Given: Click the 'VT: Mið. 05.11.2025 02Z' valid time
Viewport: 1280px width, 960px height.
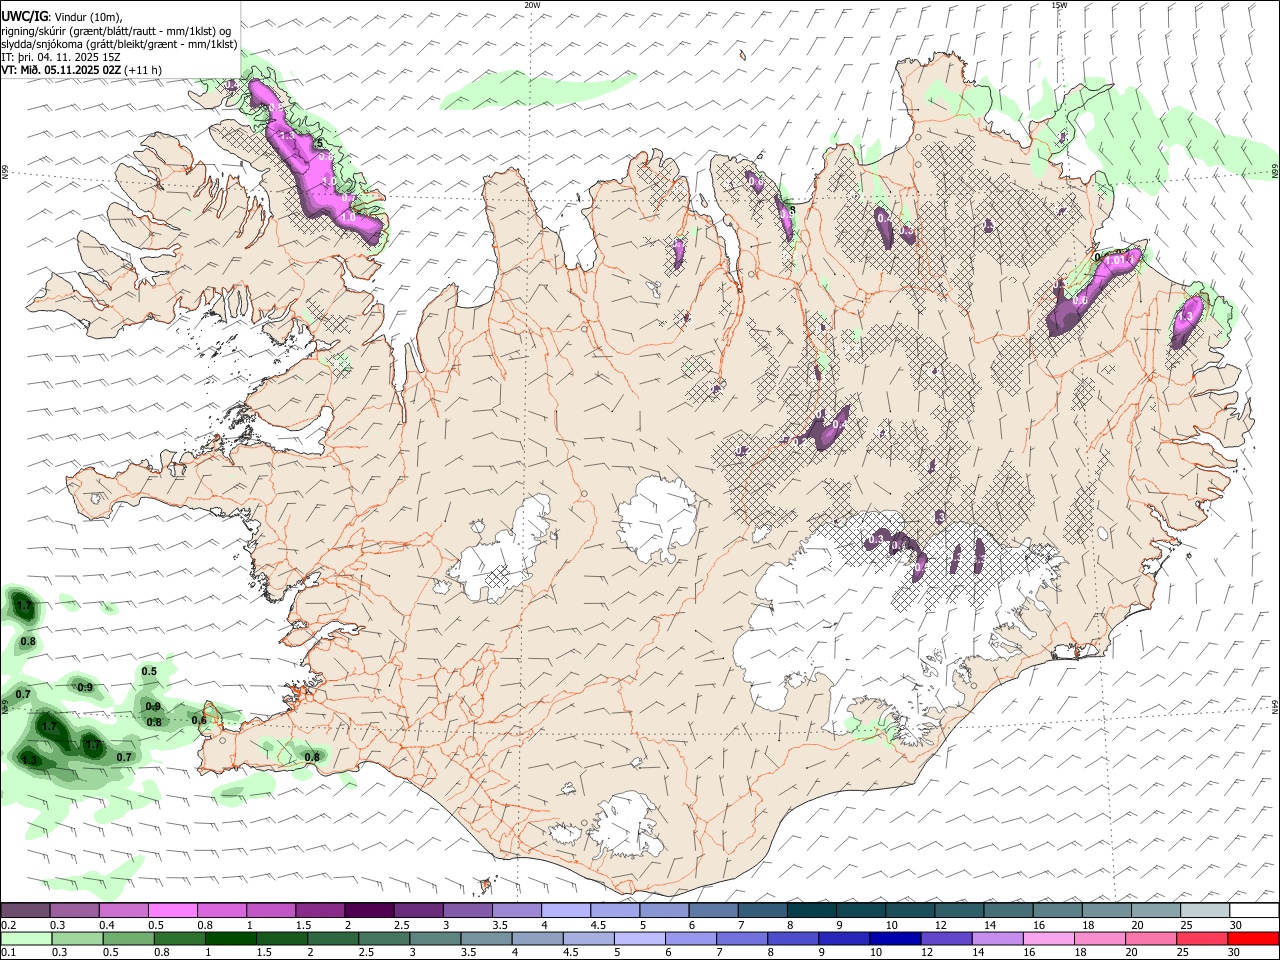Looking at the screenshot, I should (x=61, y=70).
